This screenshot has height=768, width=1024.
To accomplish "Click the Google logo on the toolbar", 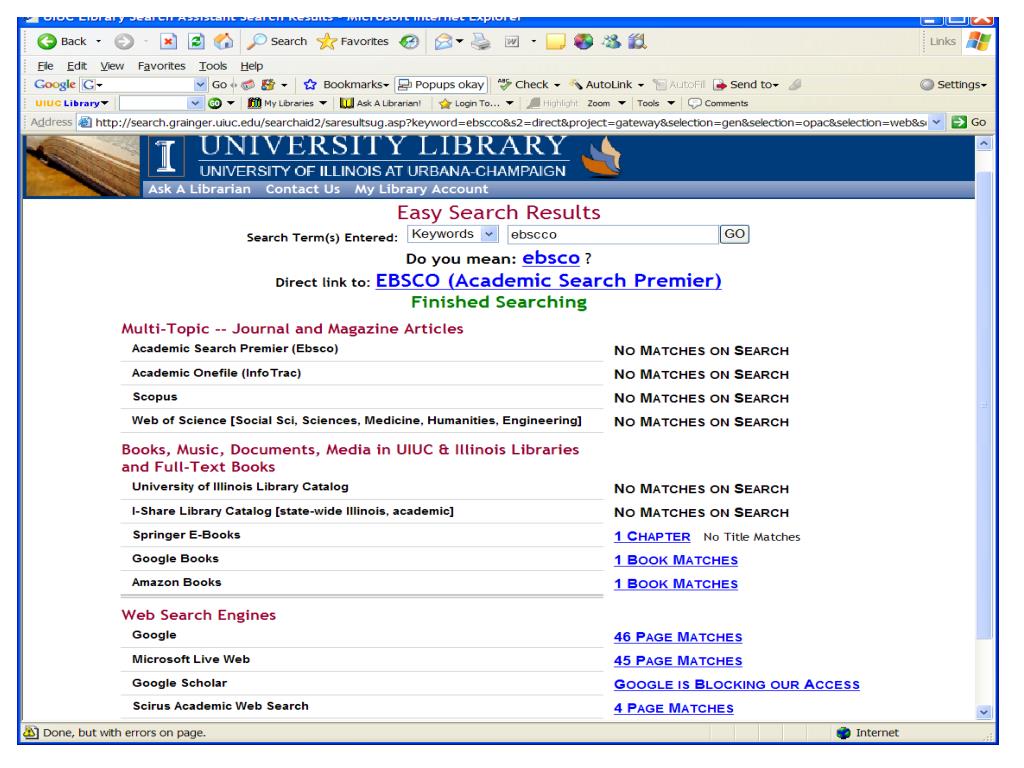I will (x=55, y=84).
